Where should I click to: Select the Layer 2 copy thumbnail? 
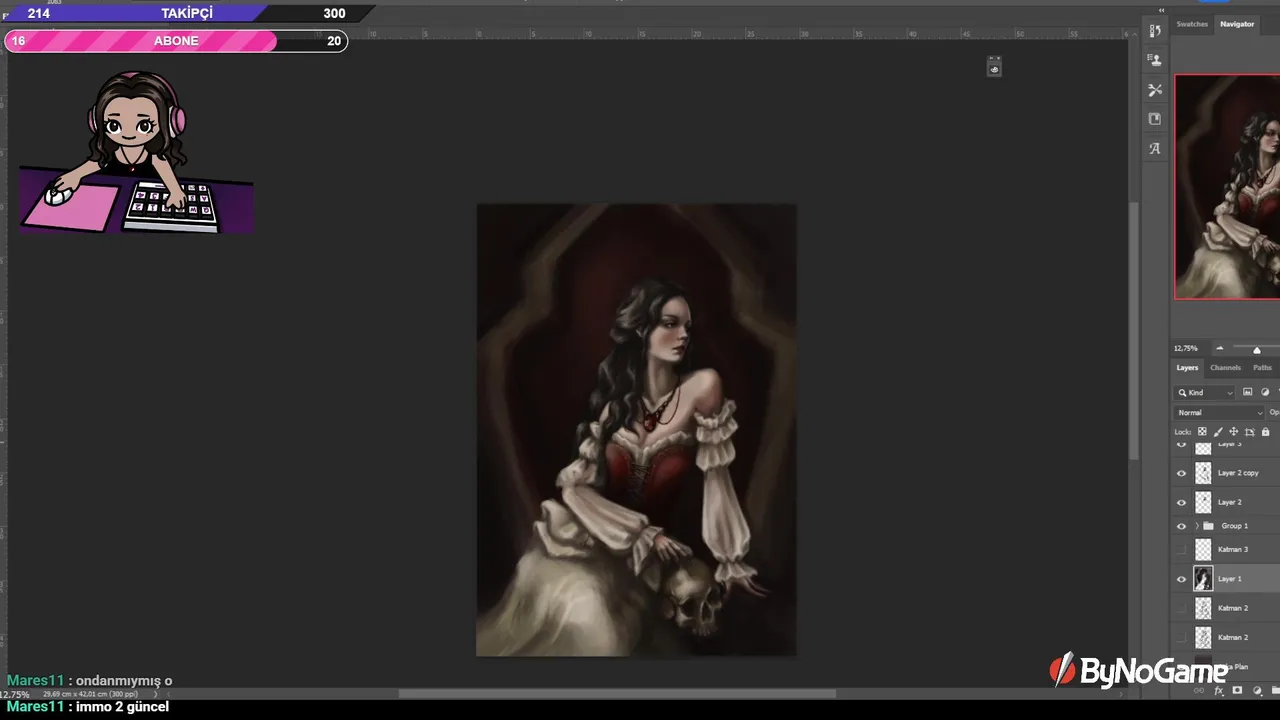pyautogui.click(x=1203, y=473)
